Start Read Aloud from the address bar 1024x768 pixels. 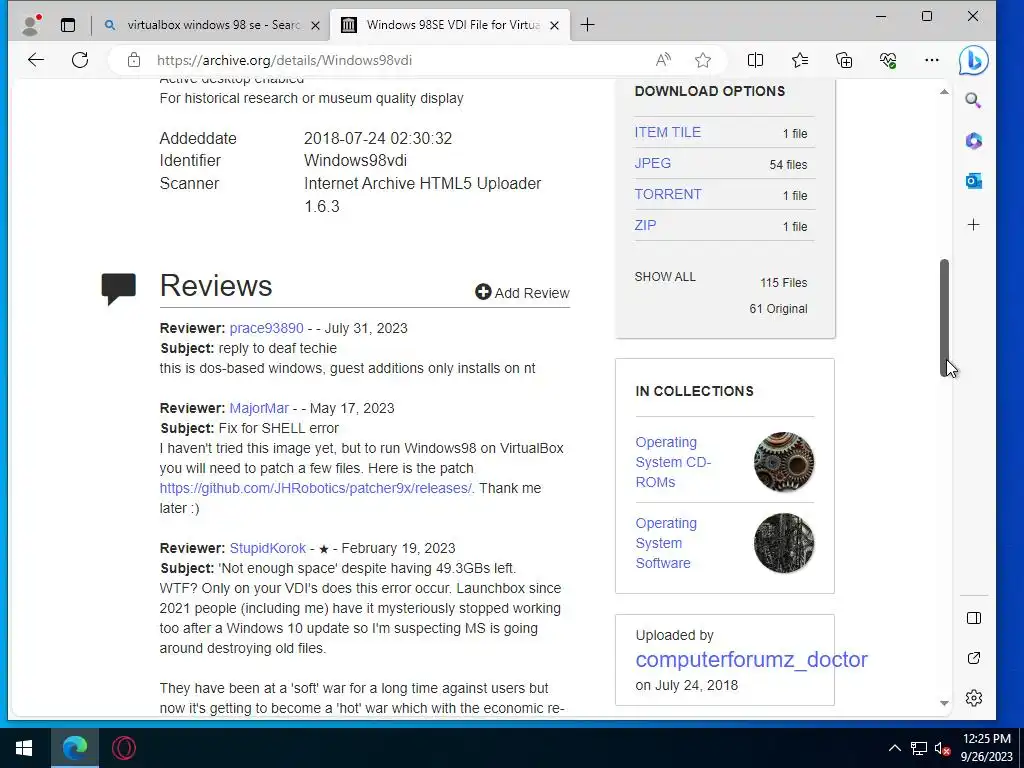click(x=663, y=60)
